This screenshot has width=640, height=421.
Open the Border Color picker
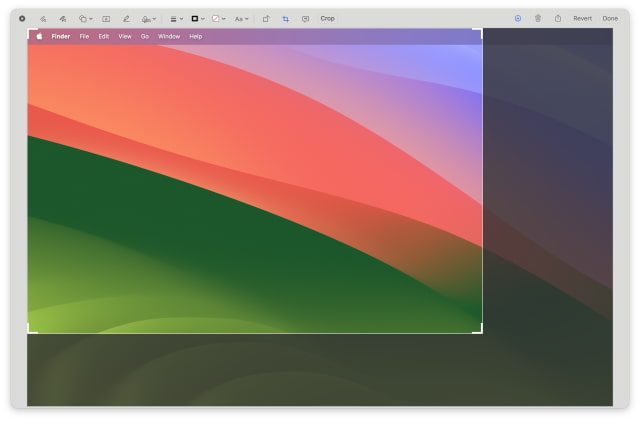(197, 18)
